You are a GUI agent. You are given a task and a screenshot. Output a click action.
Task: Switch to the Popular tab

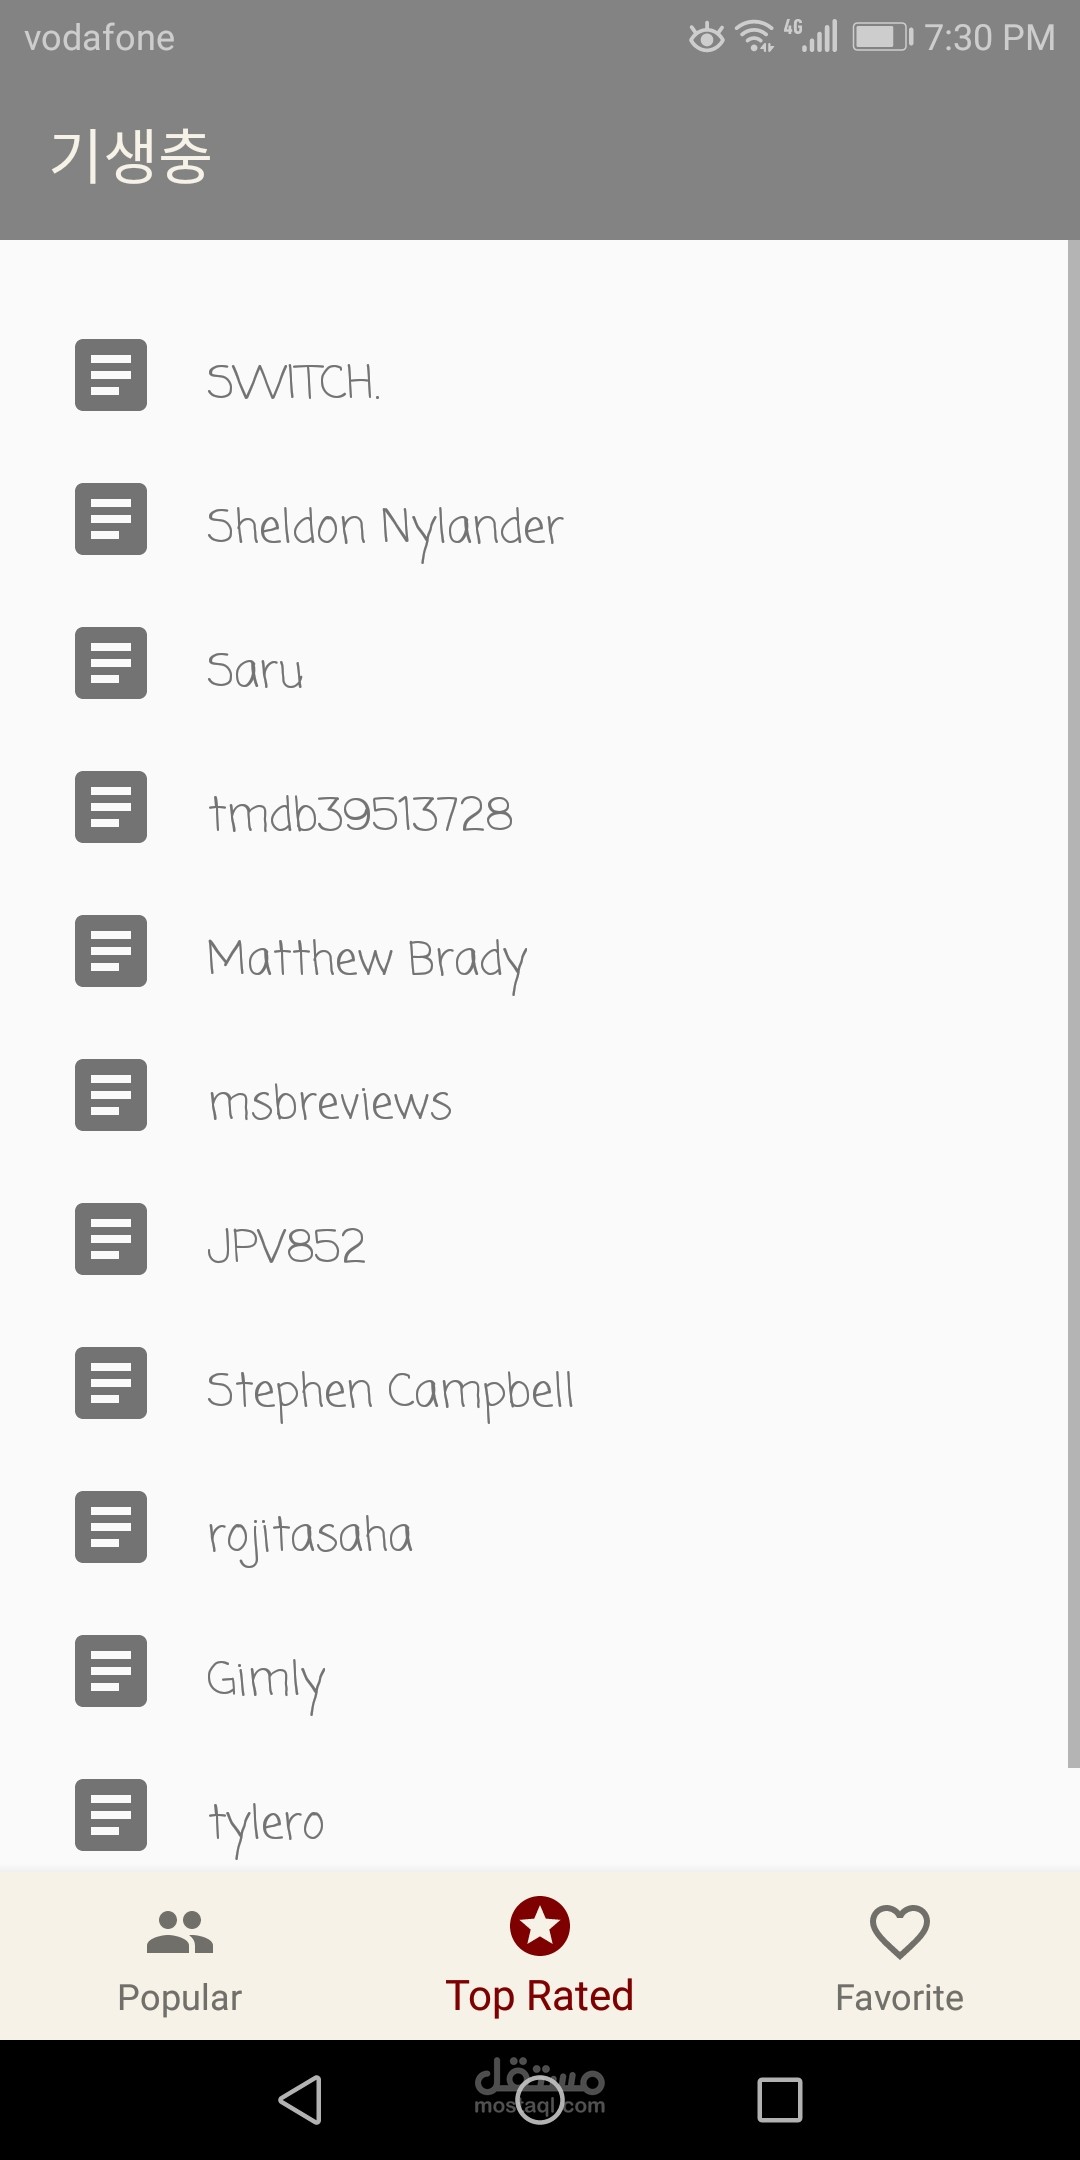tap(180, 1958)
